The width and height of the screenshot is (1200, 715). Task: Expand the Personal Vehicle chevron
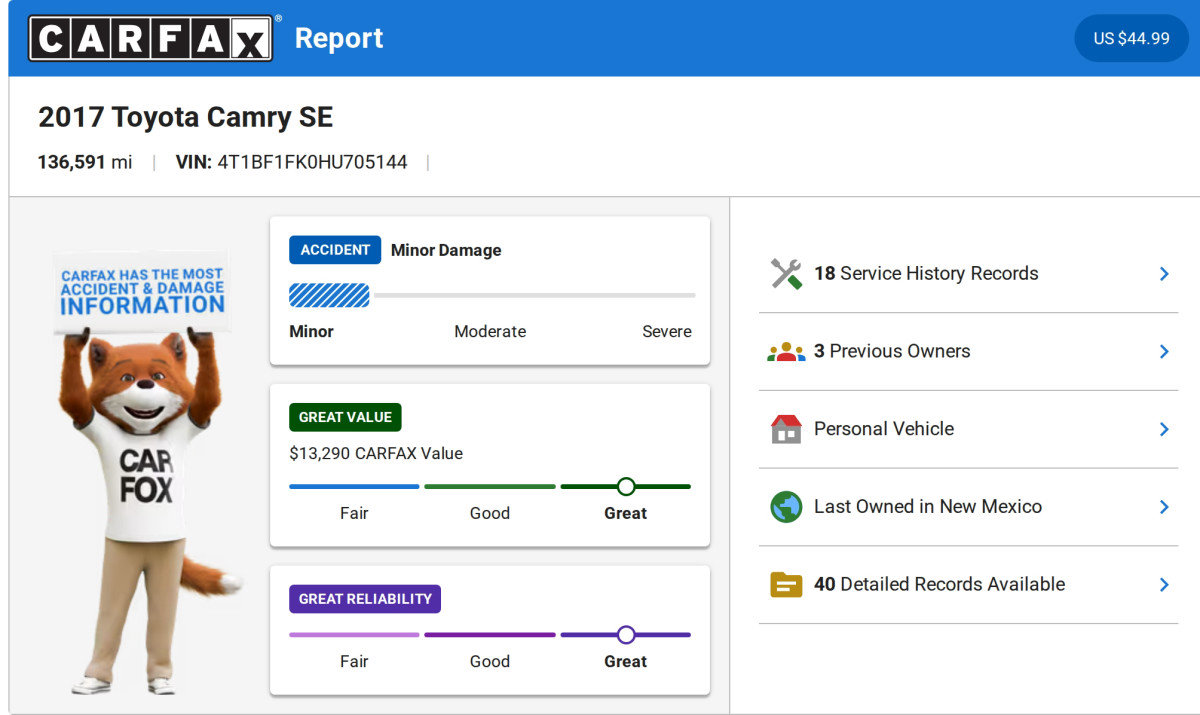[1164, 429]
